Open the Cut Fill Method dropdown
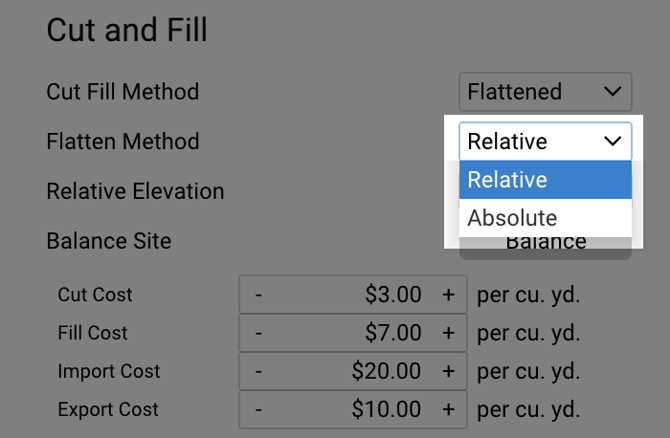 (545, 92)
